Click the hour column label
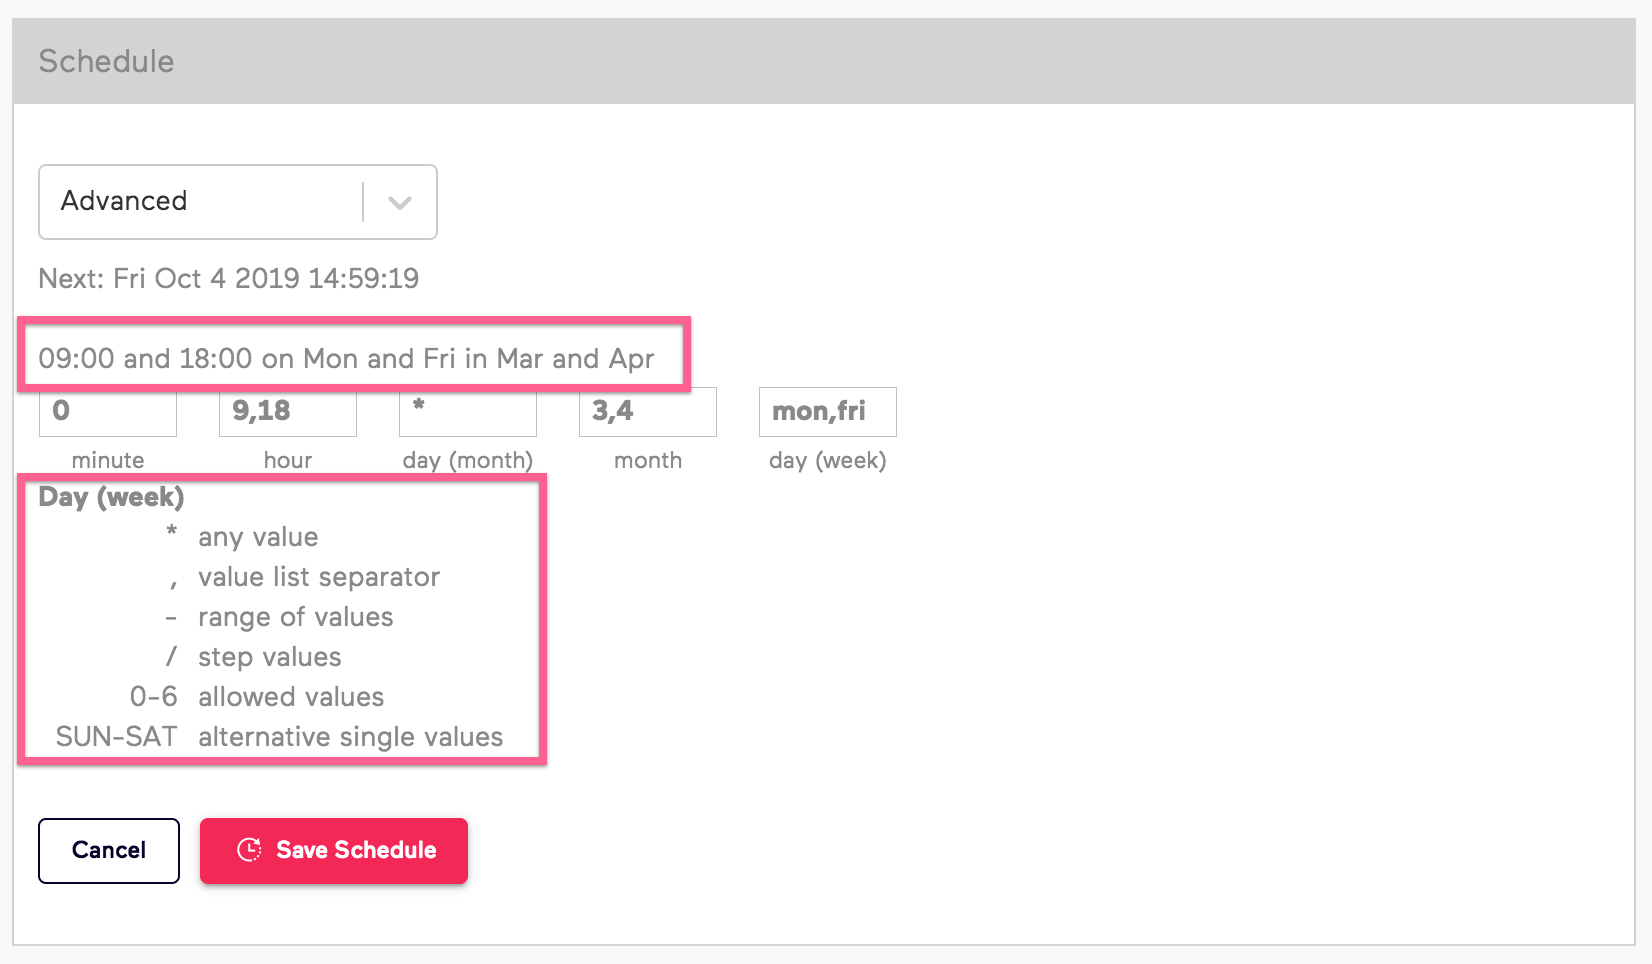 coord(287,460)
